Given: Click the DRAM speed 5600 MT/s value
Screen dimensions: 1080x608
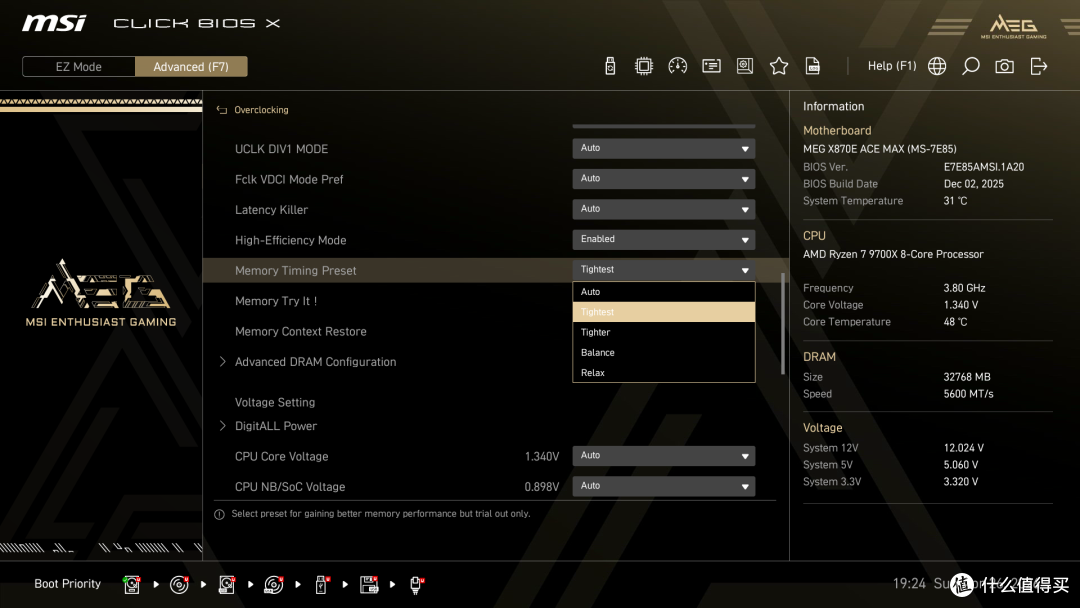Looking at the screenshot, I should coord(968,394).
